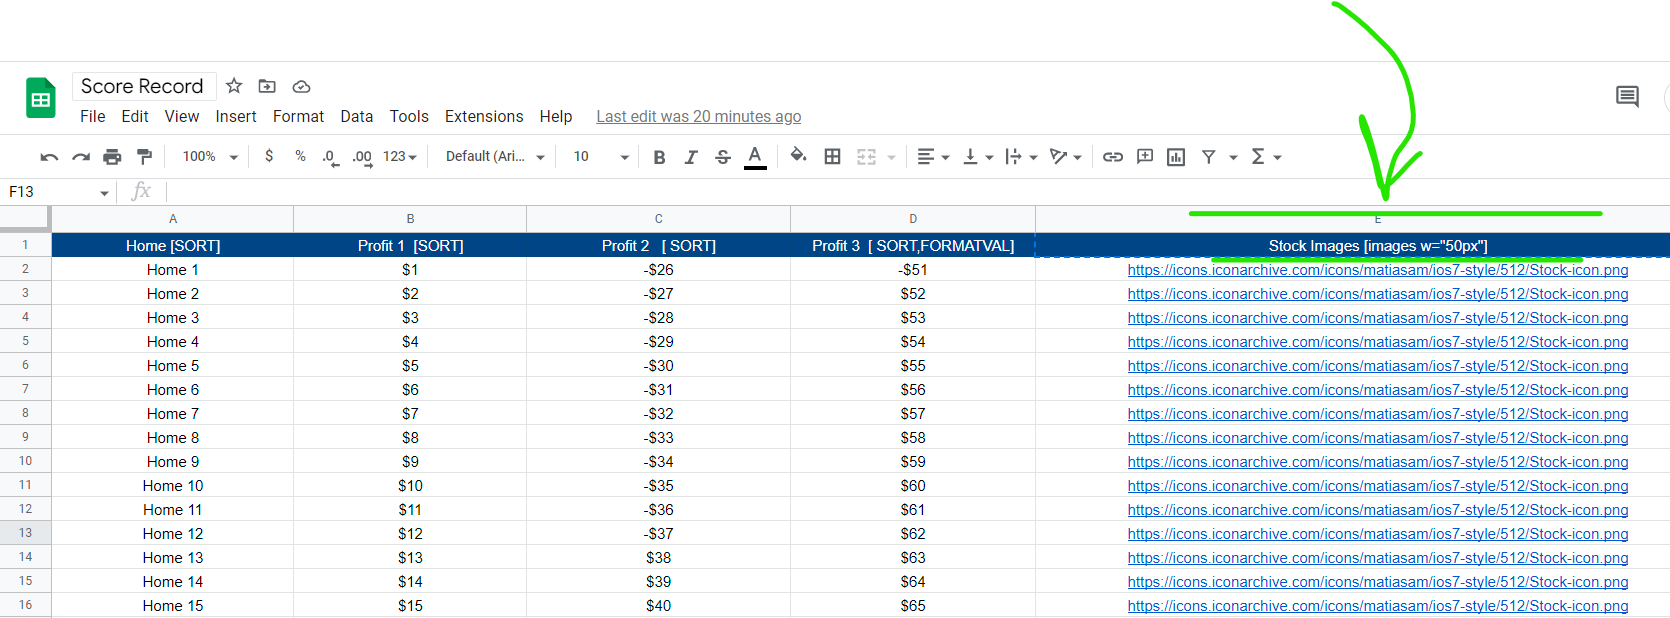Open the text color picker
Viewport: 1670px width, 618px height.
(755, 156)
